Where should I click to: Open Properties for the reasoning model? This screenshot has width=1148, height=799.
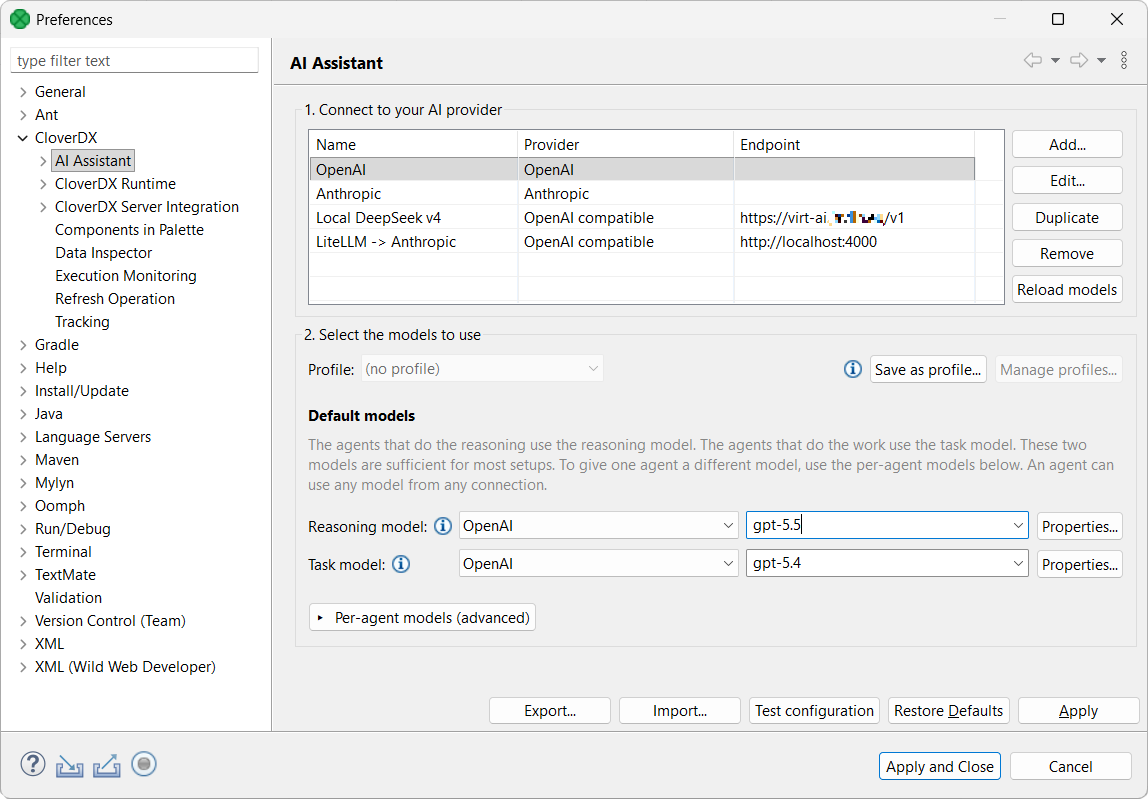click(x=1079, y=526)
